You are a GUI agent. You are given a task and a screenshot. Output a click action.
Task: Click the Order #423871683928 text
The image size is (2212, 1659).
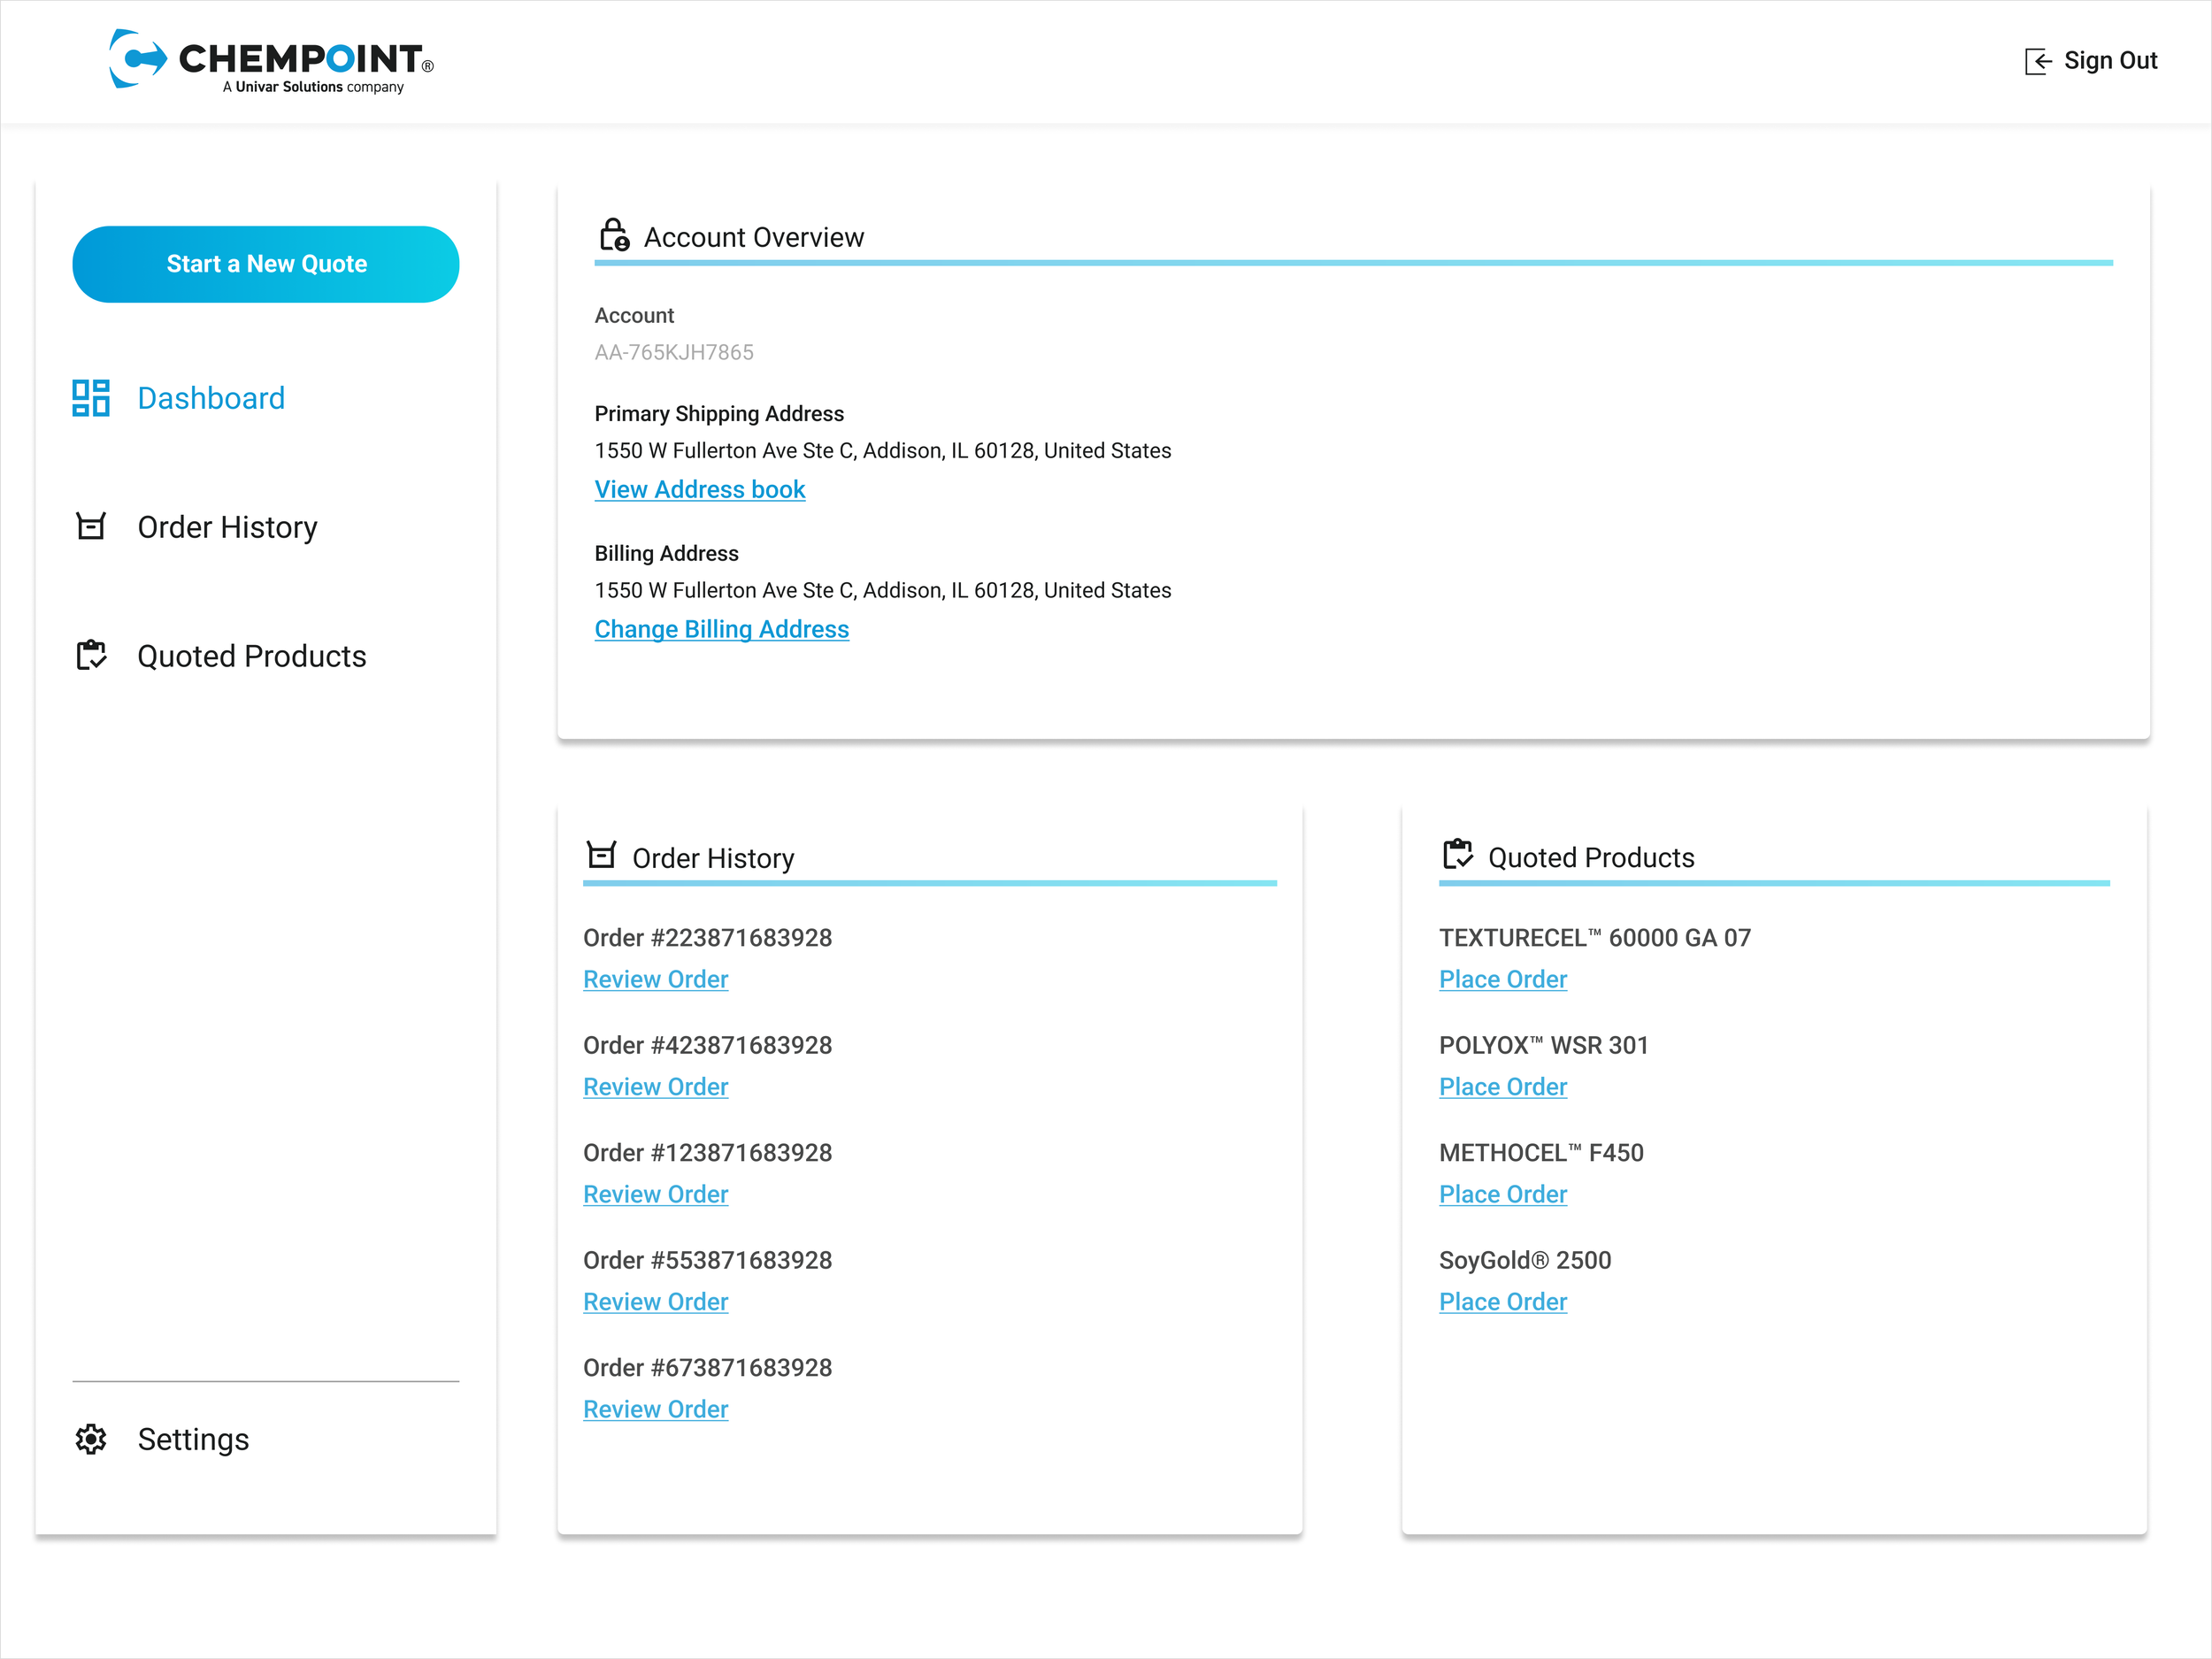pos(708,1045)
